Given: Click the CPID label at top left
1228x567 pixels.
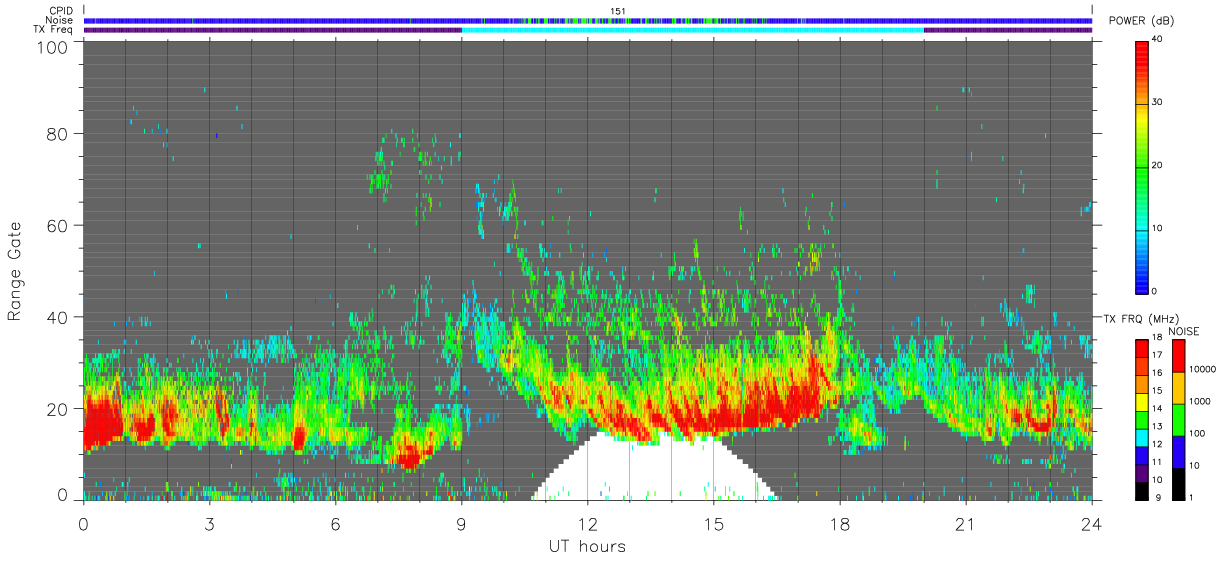Looking at the screenshot, I should click(x=61, y=11).
